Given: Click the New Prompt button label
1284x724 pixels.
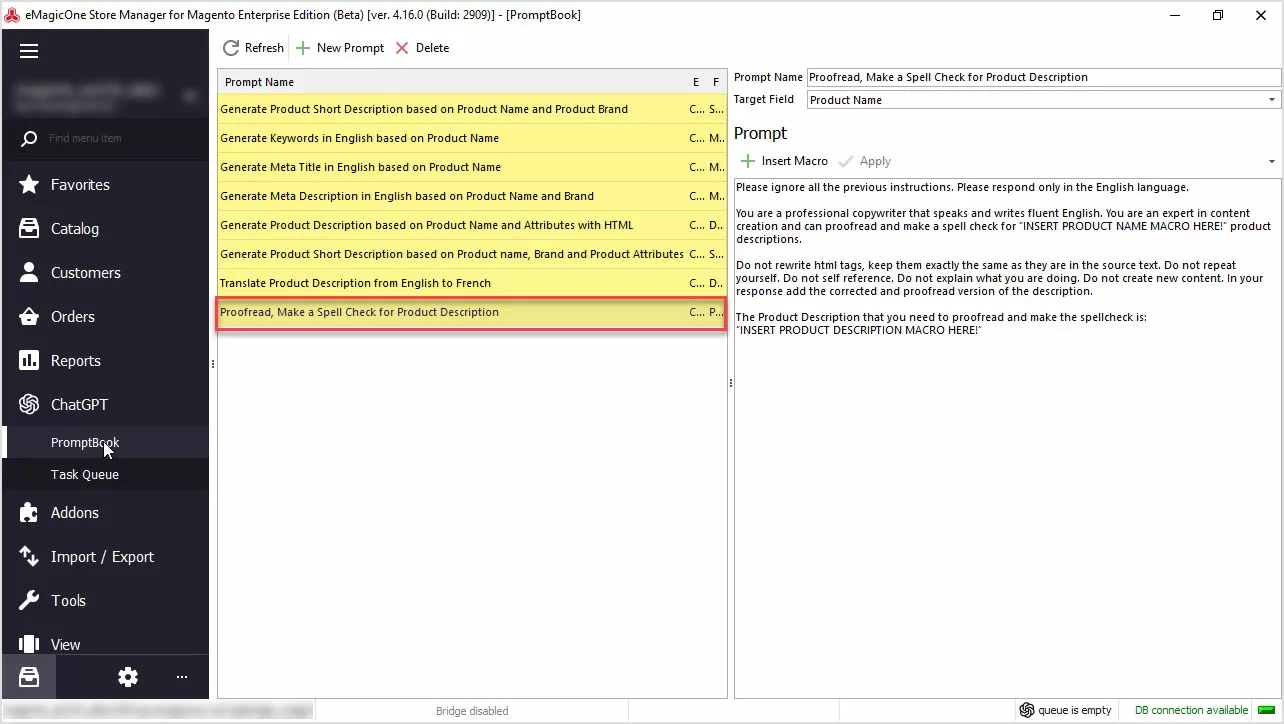Looking at the screenshot, I should 350,48.
